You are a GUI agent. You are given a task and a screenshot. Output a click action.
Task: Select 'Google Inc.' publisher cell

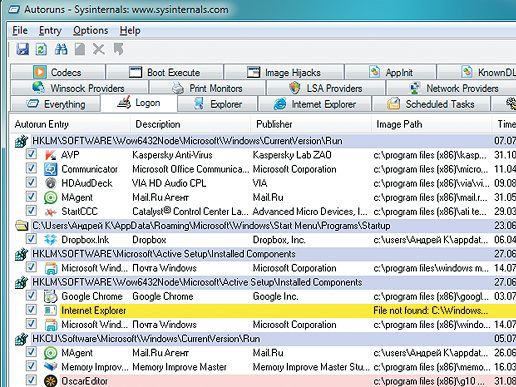point(275,296)
